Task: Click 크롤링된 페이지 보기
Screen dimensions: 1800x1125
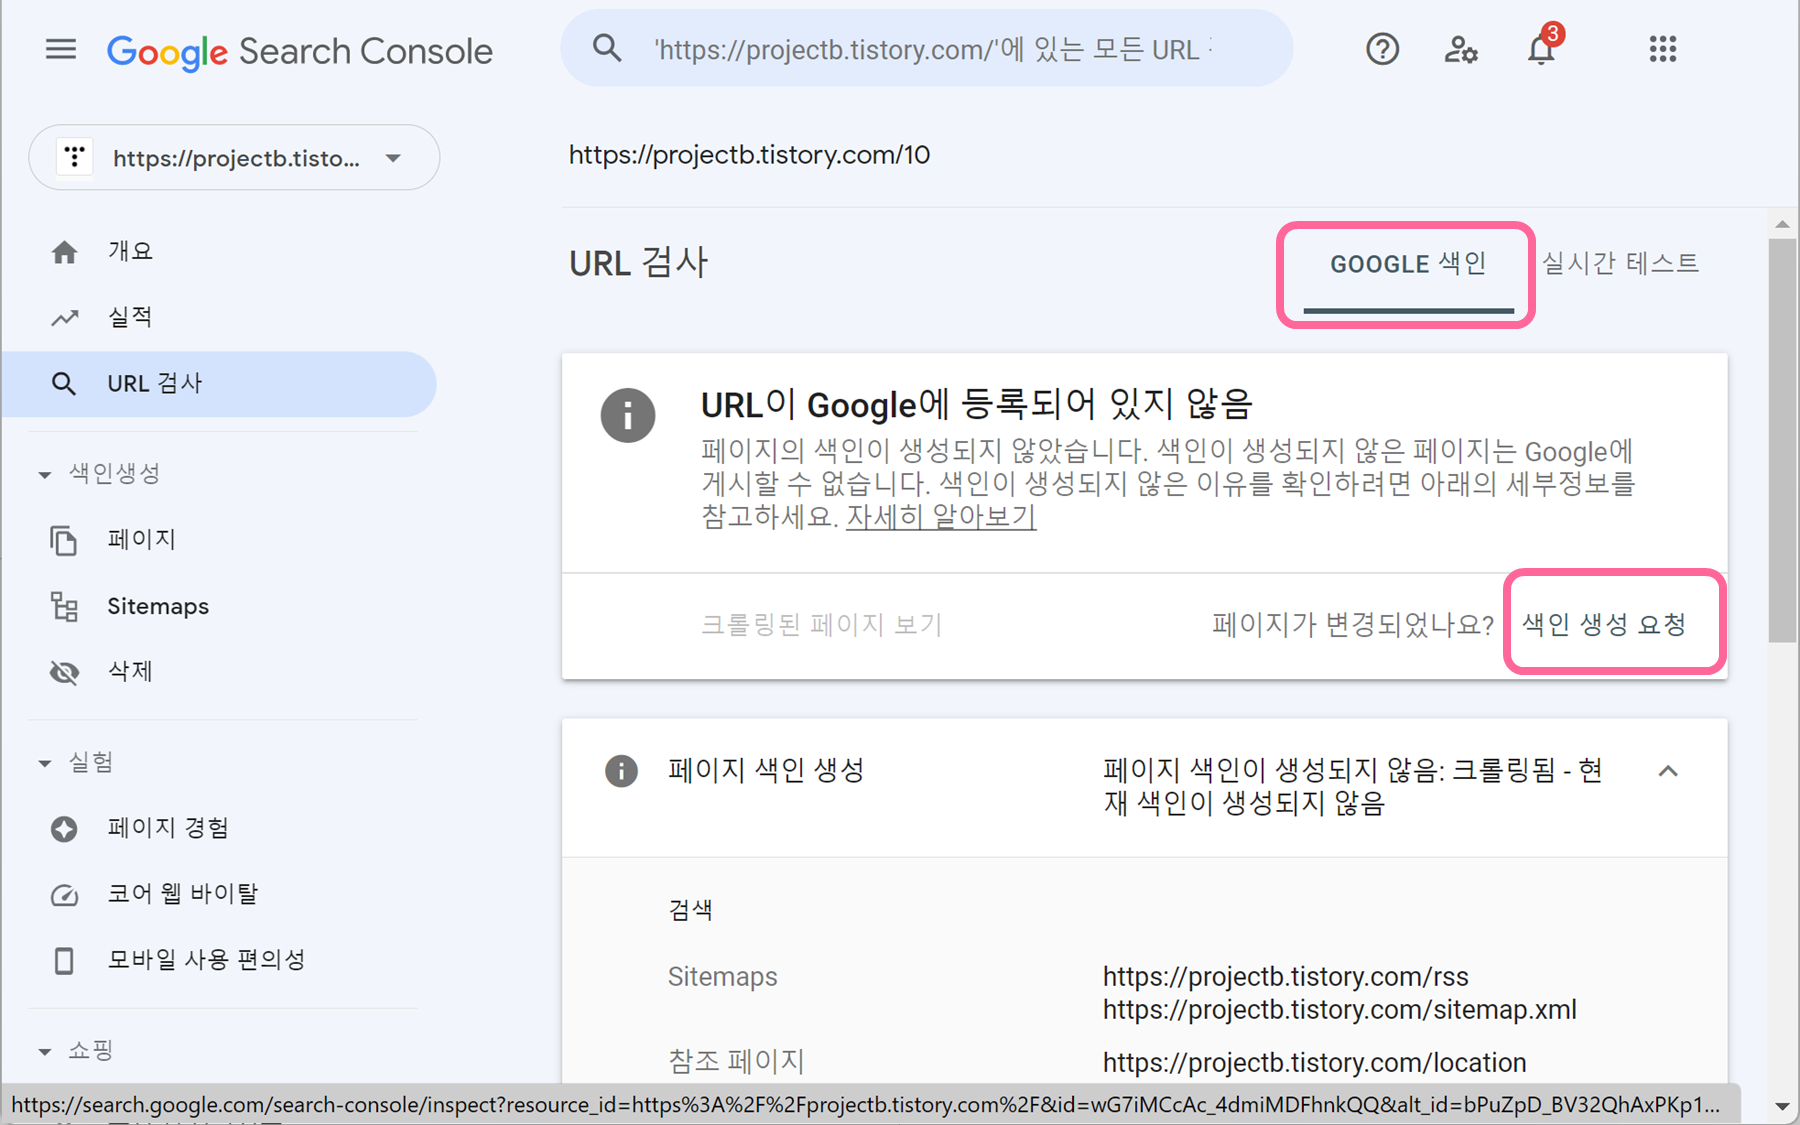Action: [821, 625]
